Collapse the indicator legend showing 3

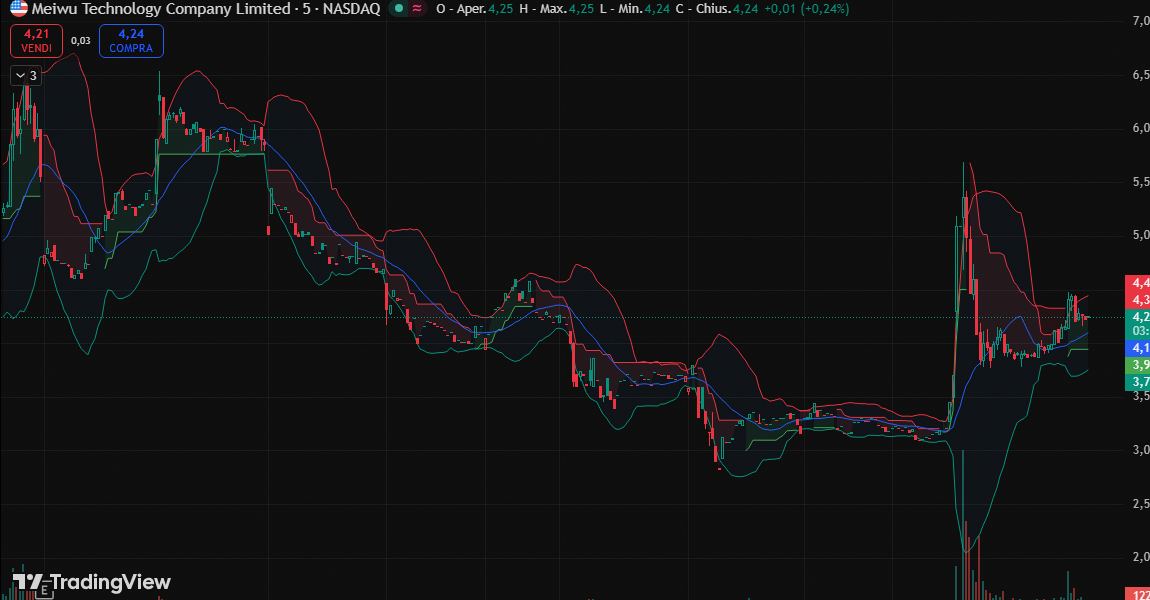point(26,76)
